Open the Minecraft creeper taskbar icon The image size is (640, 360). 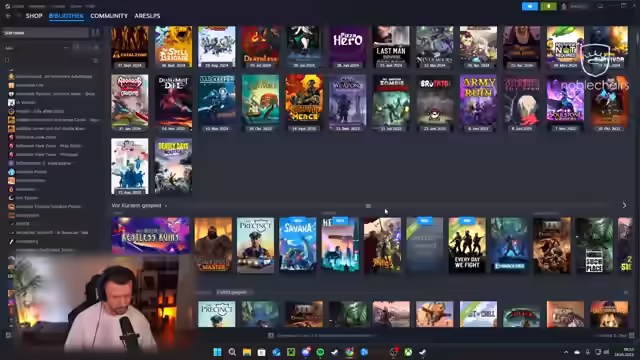point(291,352)
